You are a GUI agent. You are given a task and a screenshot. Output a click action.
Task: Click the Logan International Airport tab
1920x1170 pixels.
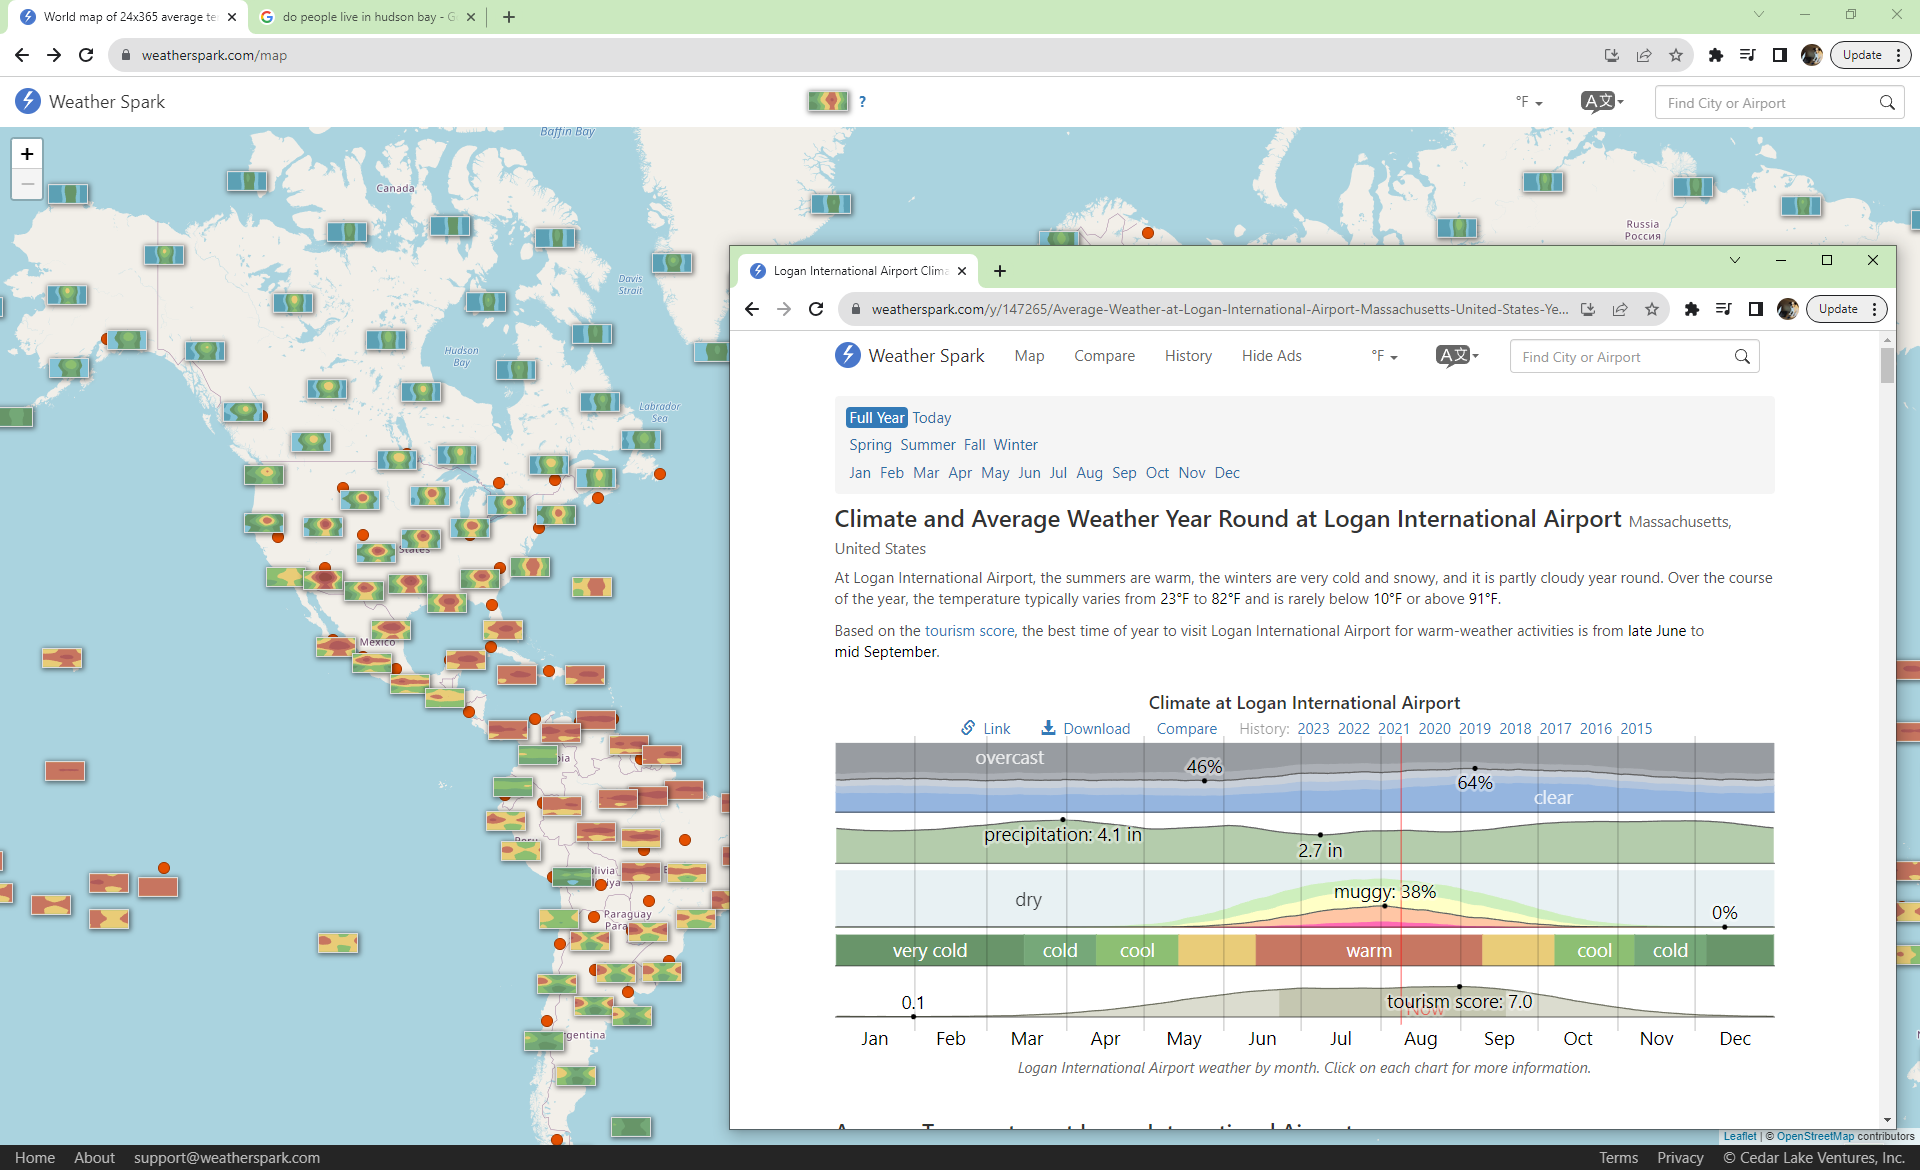[856, 271]
